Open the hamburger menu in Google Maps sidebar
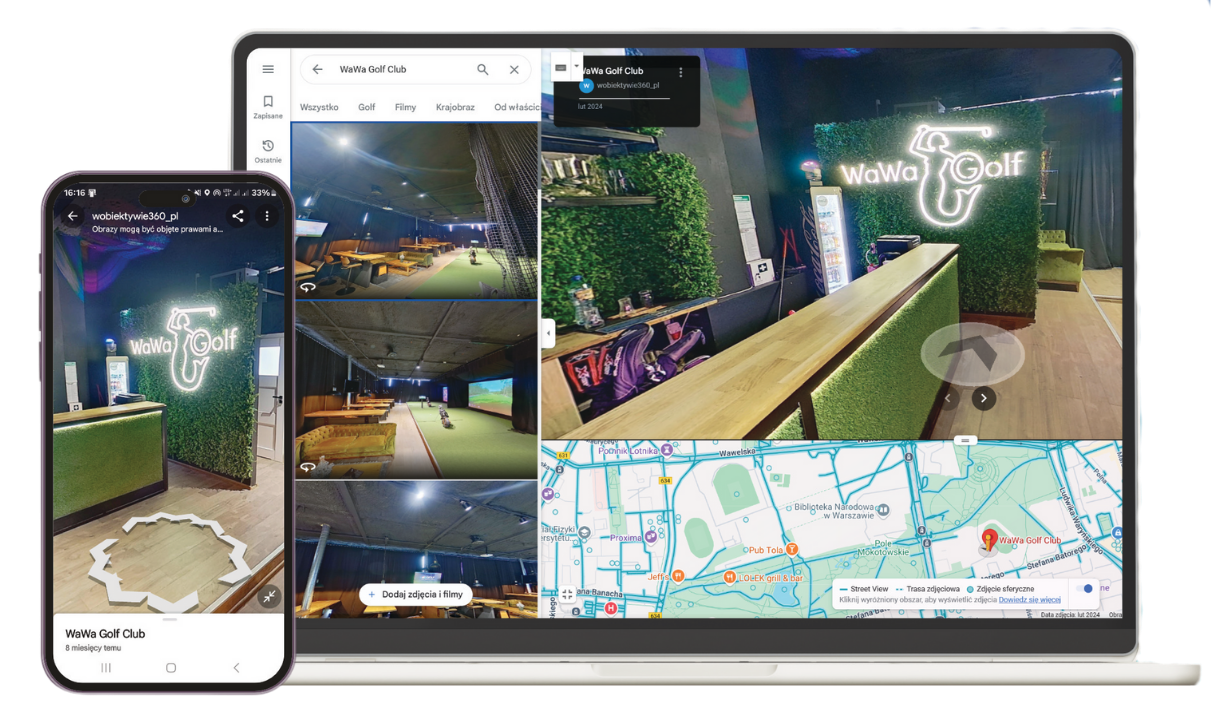This screenshot has width=1212, height=705. tap(268, 69)
